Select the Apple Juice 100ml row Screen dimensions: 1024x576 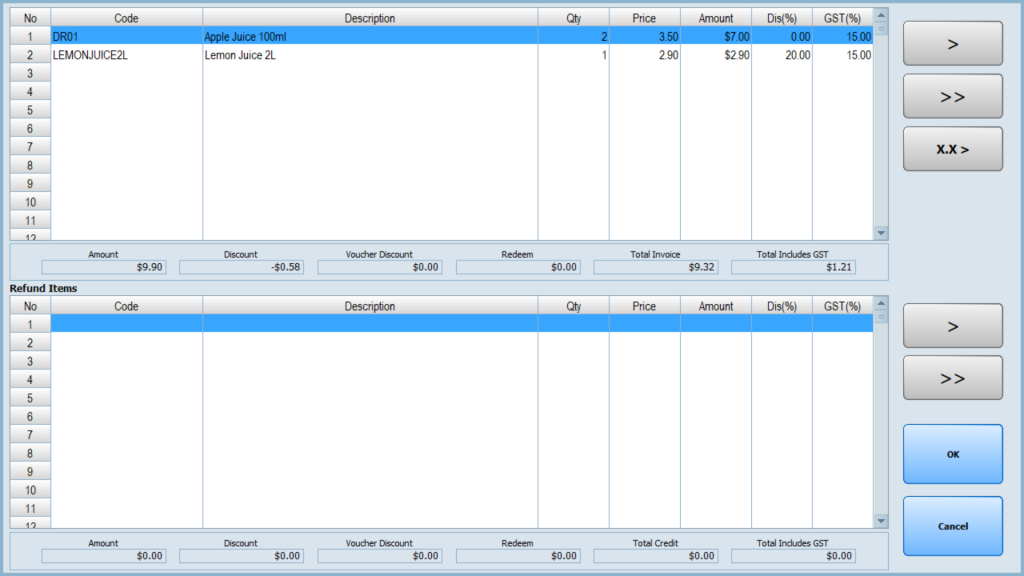[369, 36]
